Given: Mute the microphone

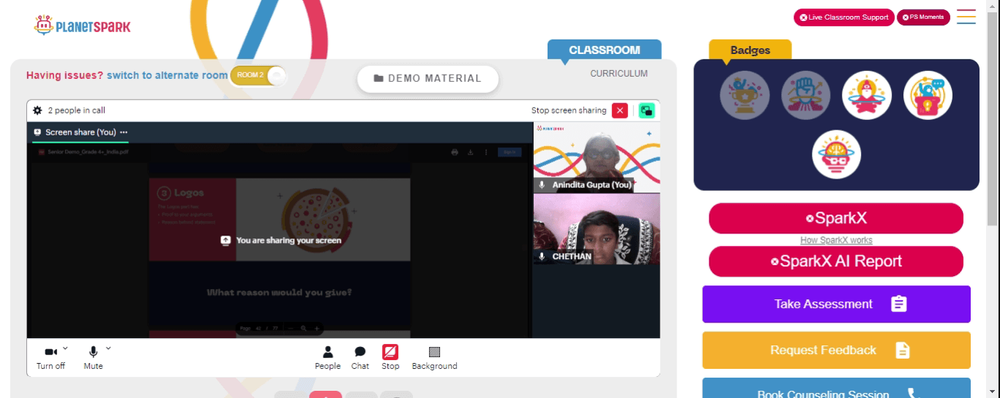Looking at the screenshot, I should coord(93,358).
